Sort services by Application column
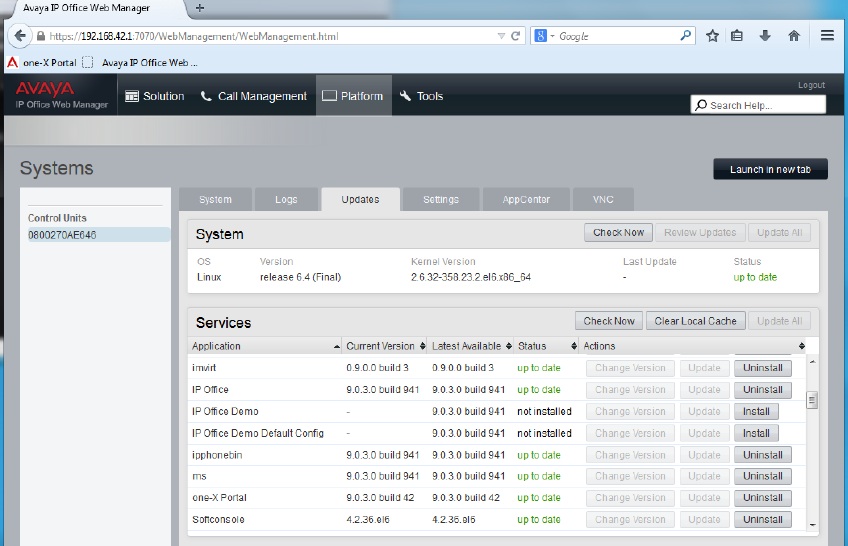The image size is (848, 546). (x=265, y=346)
